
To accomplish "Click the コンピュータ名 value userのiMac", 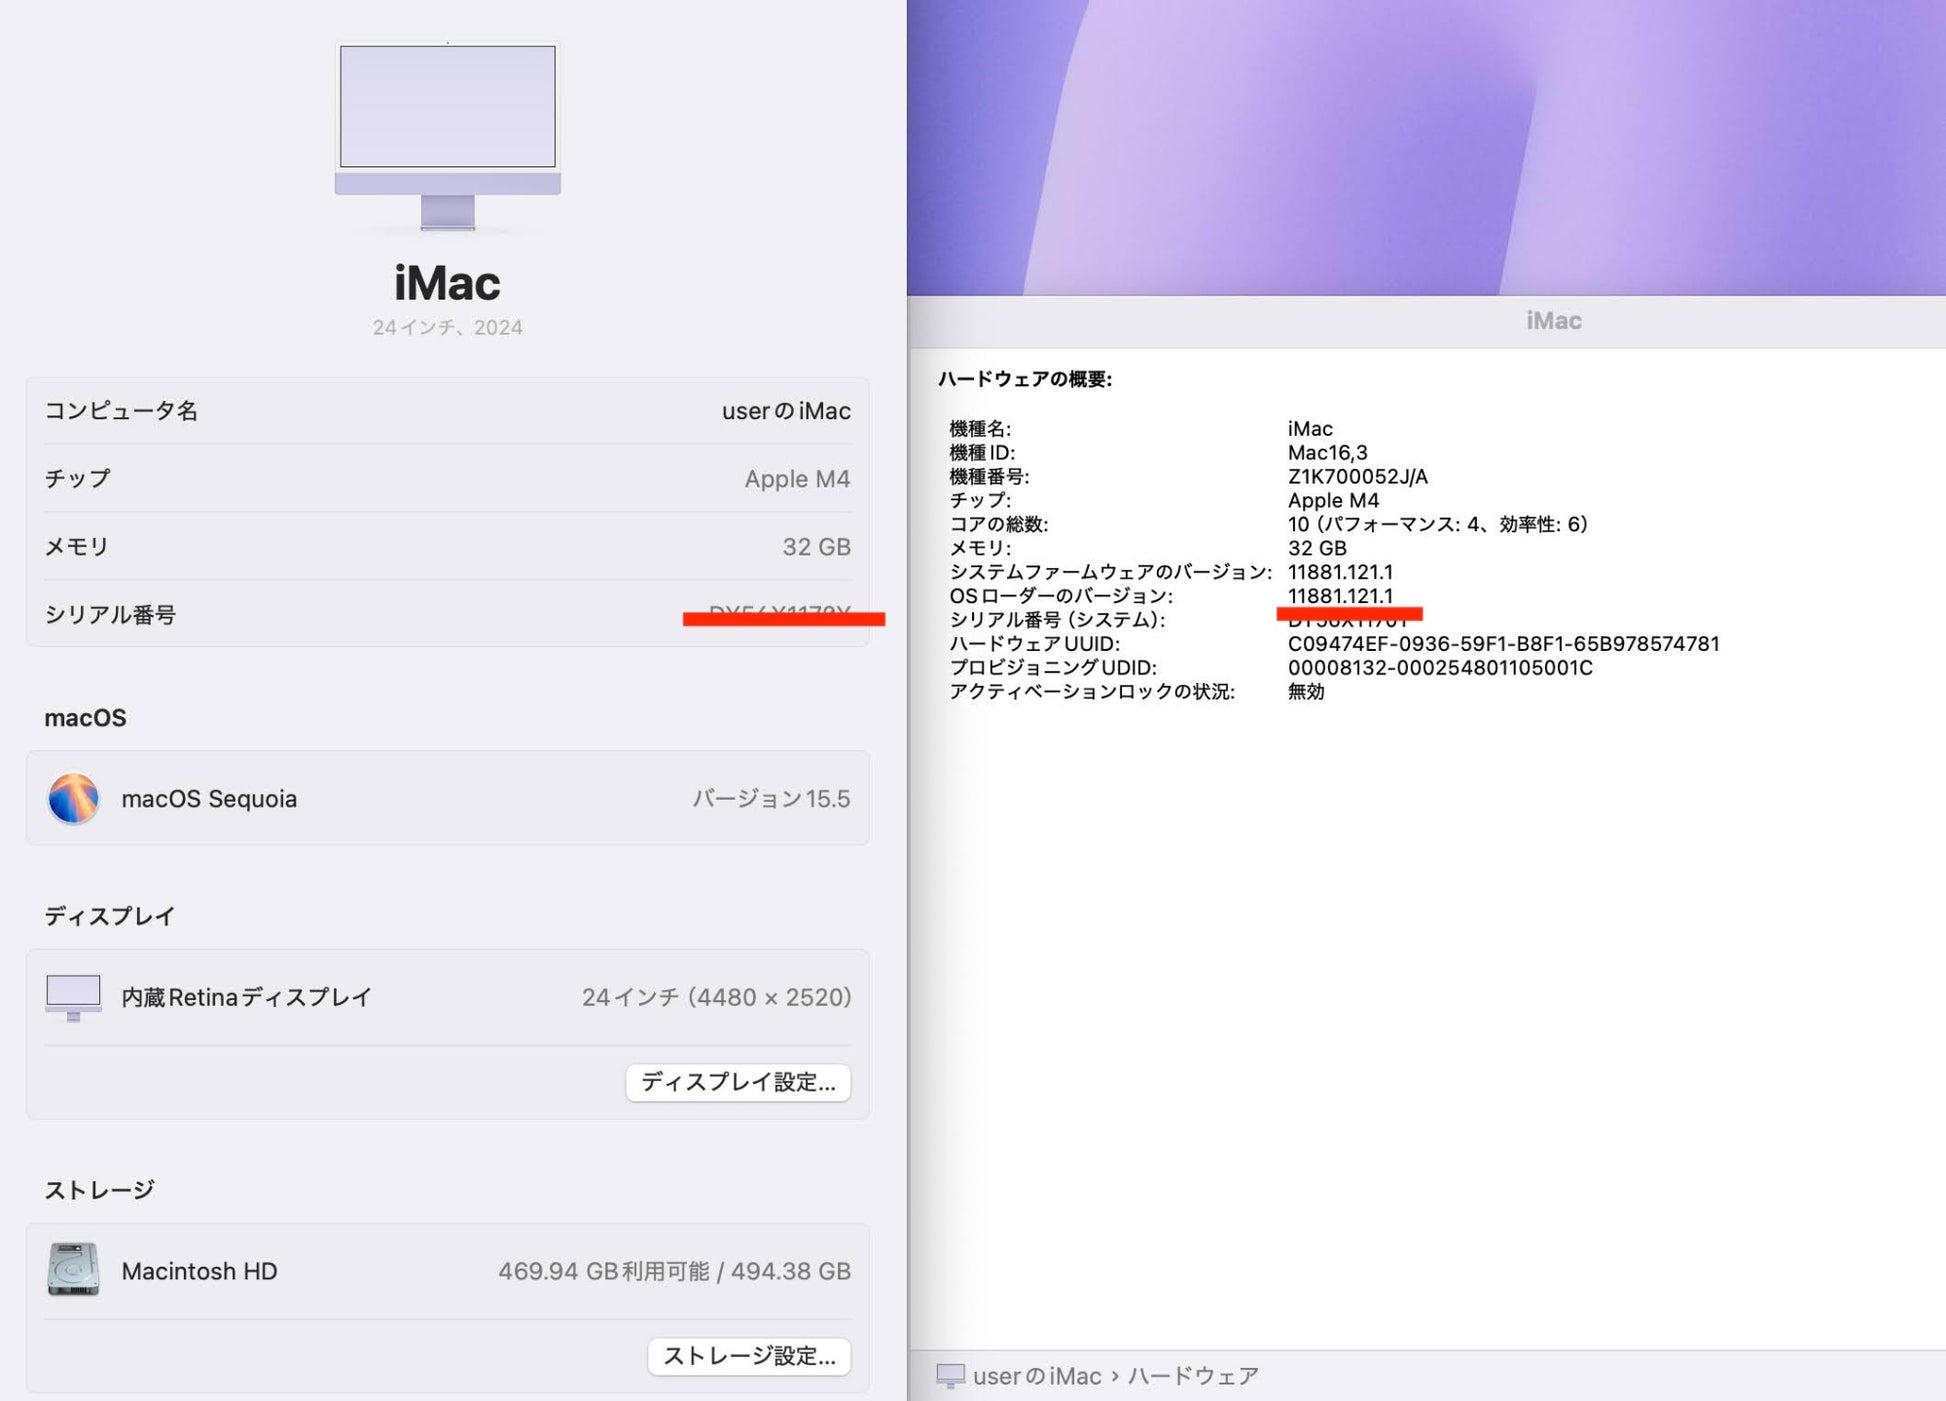I will [x=785, y=411].
